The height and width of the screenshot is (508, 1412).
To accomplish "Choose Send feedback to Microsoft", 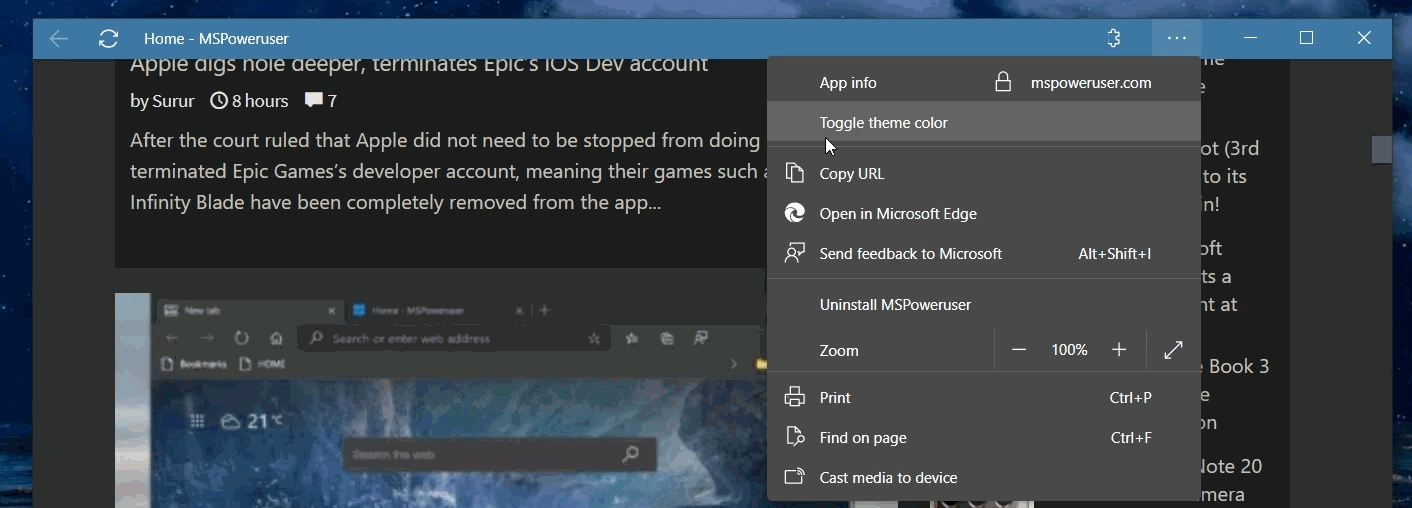I will (984, 253).
